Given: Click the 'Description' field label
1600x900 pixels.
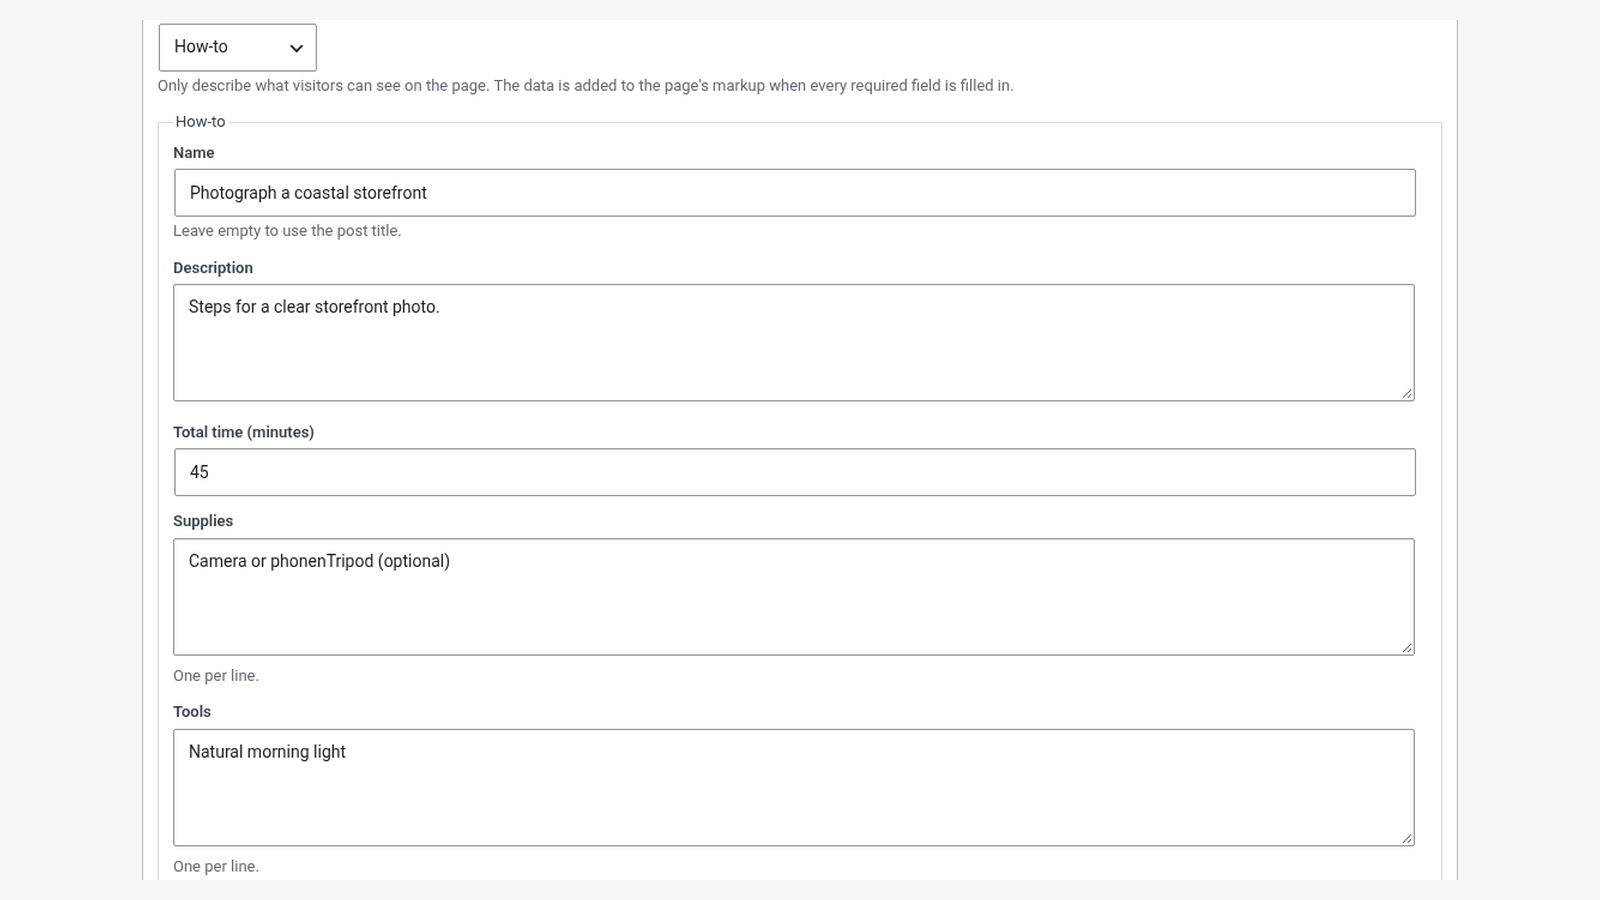Looking at the screenshot, I should coord(213,268).
